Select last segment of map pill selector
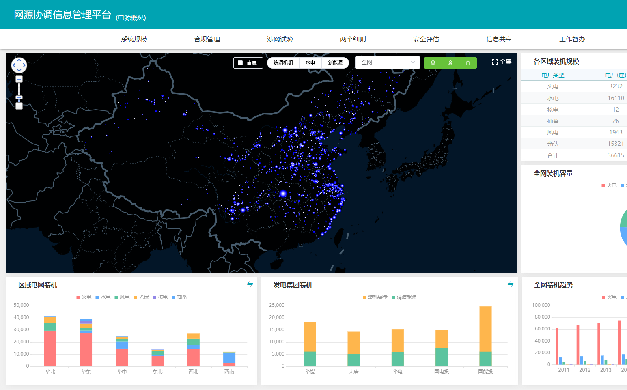627x390 pixels. coord(335,63)
